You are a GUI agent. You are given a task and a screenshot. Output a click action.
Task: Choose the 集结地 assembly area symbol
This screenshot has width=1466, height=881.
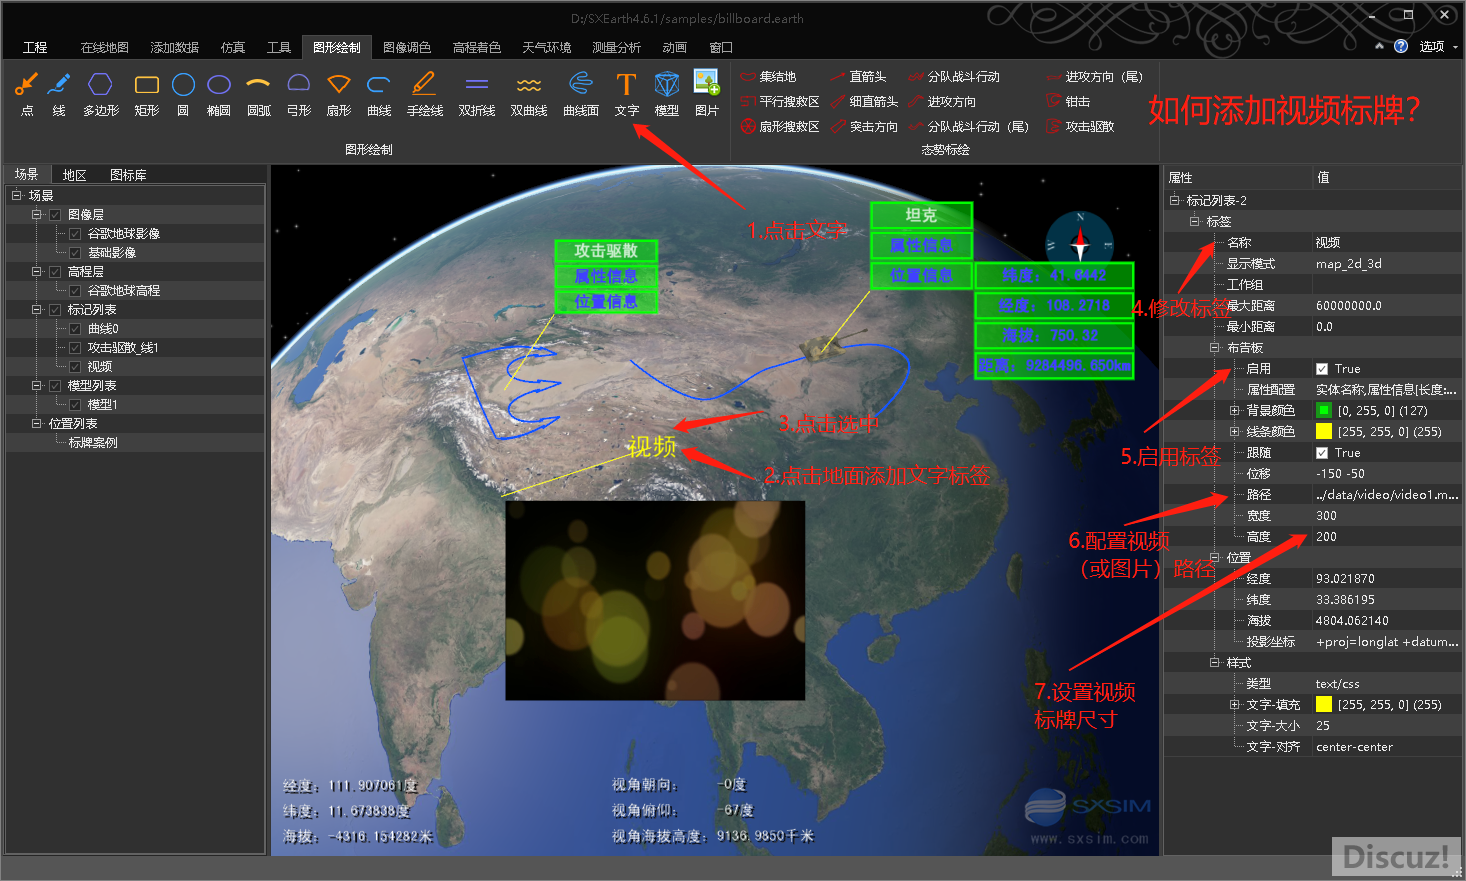[768, 77]
